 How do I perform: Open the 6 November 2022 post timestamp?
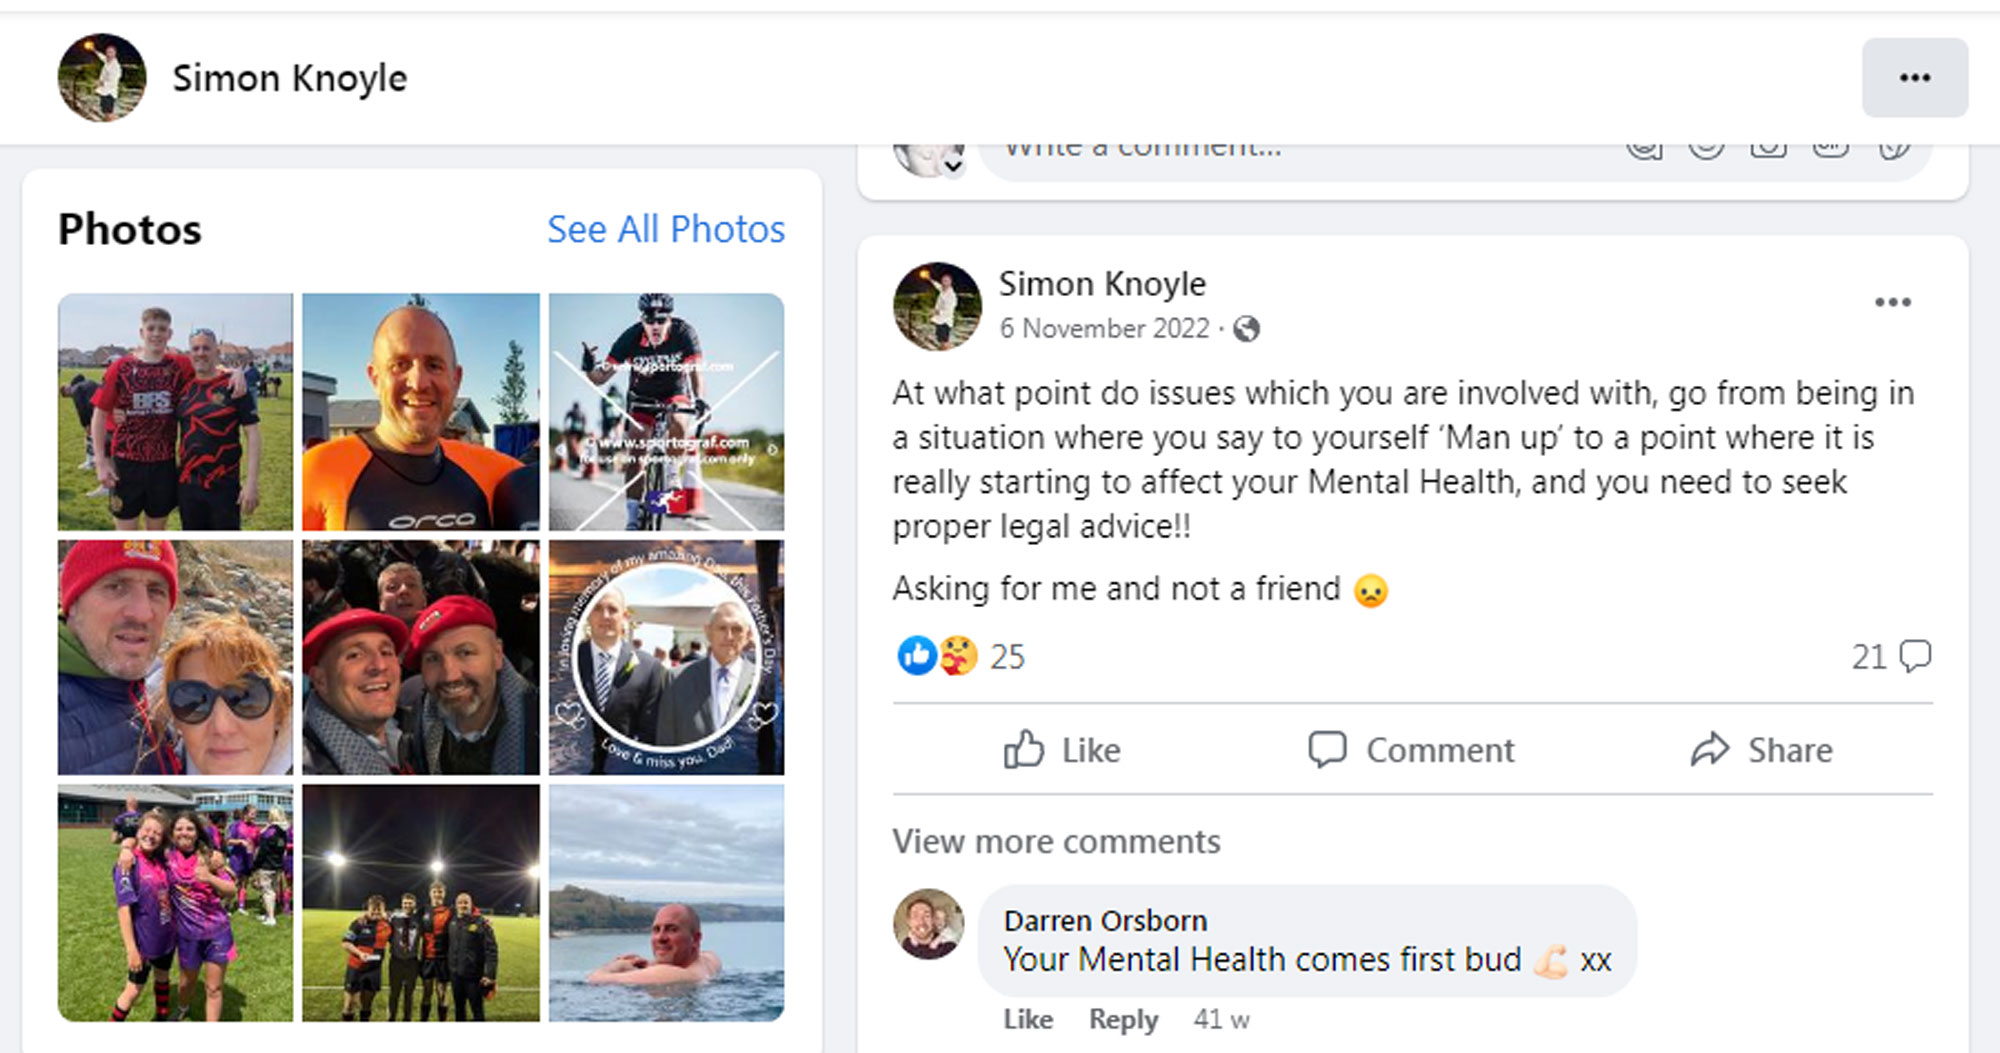tap(1104, 329)
